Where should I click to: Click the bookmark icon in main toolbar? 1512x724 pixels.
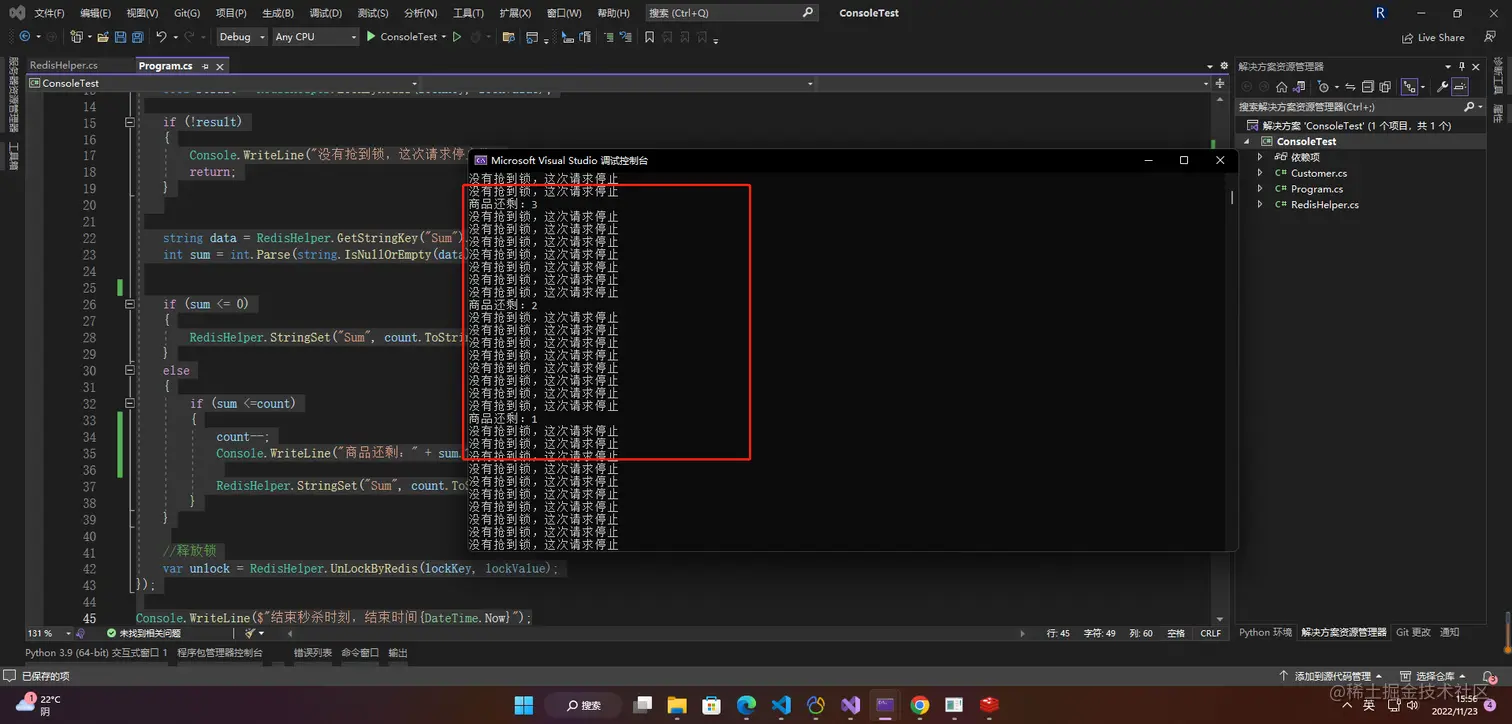click(x=649, y=37)
